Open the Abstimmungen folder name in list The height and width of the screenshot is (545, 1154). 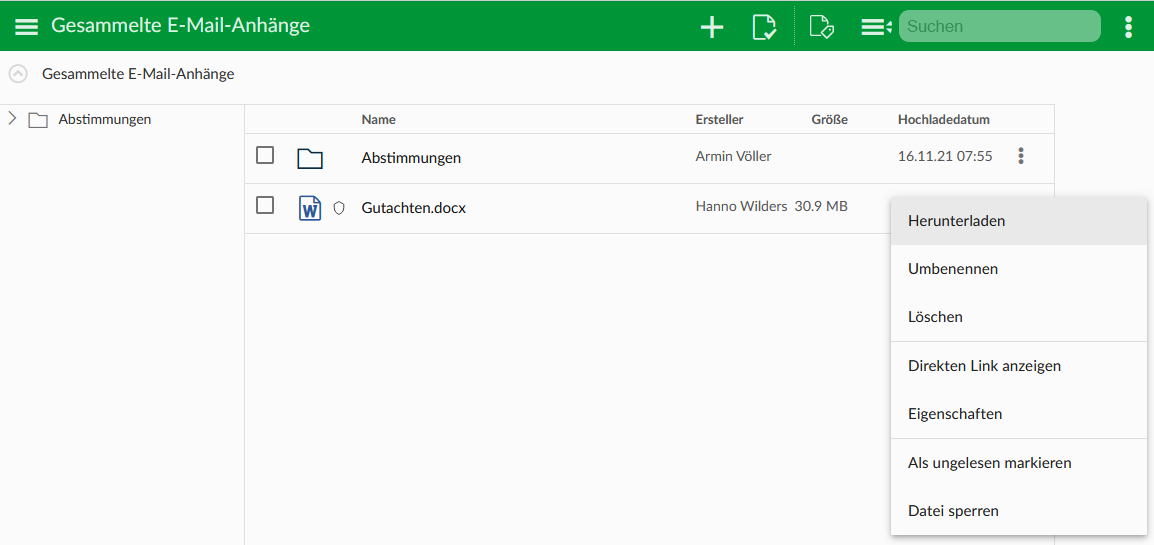(x=411, y=158)
